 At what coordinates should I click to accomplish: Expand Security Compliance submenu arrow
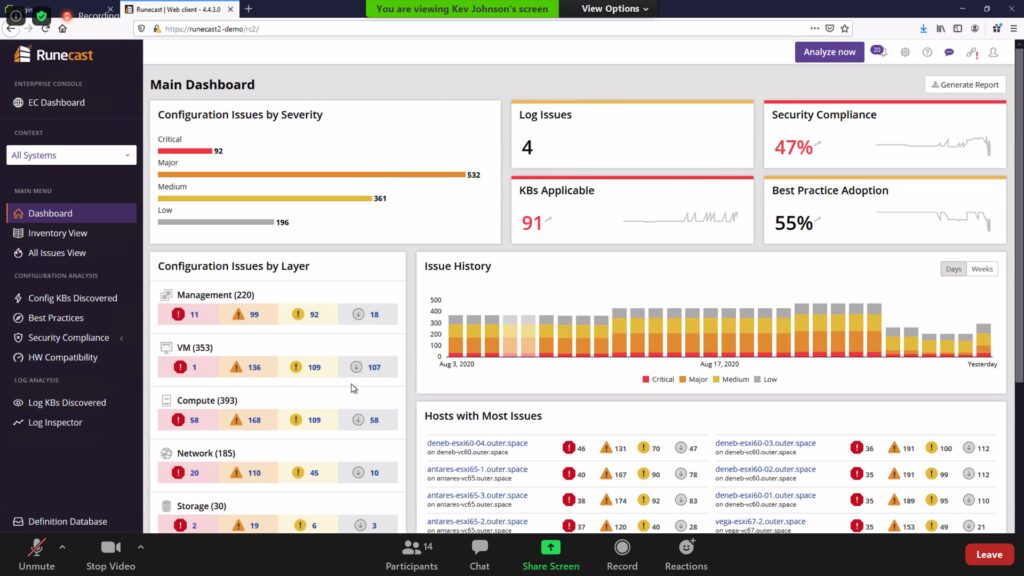[x=121, y=338]
